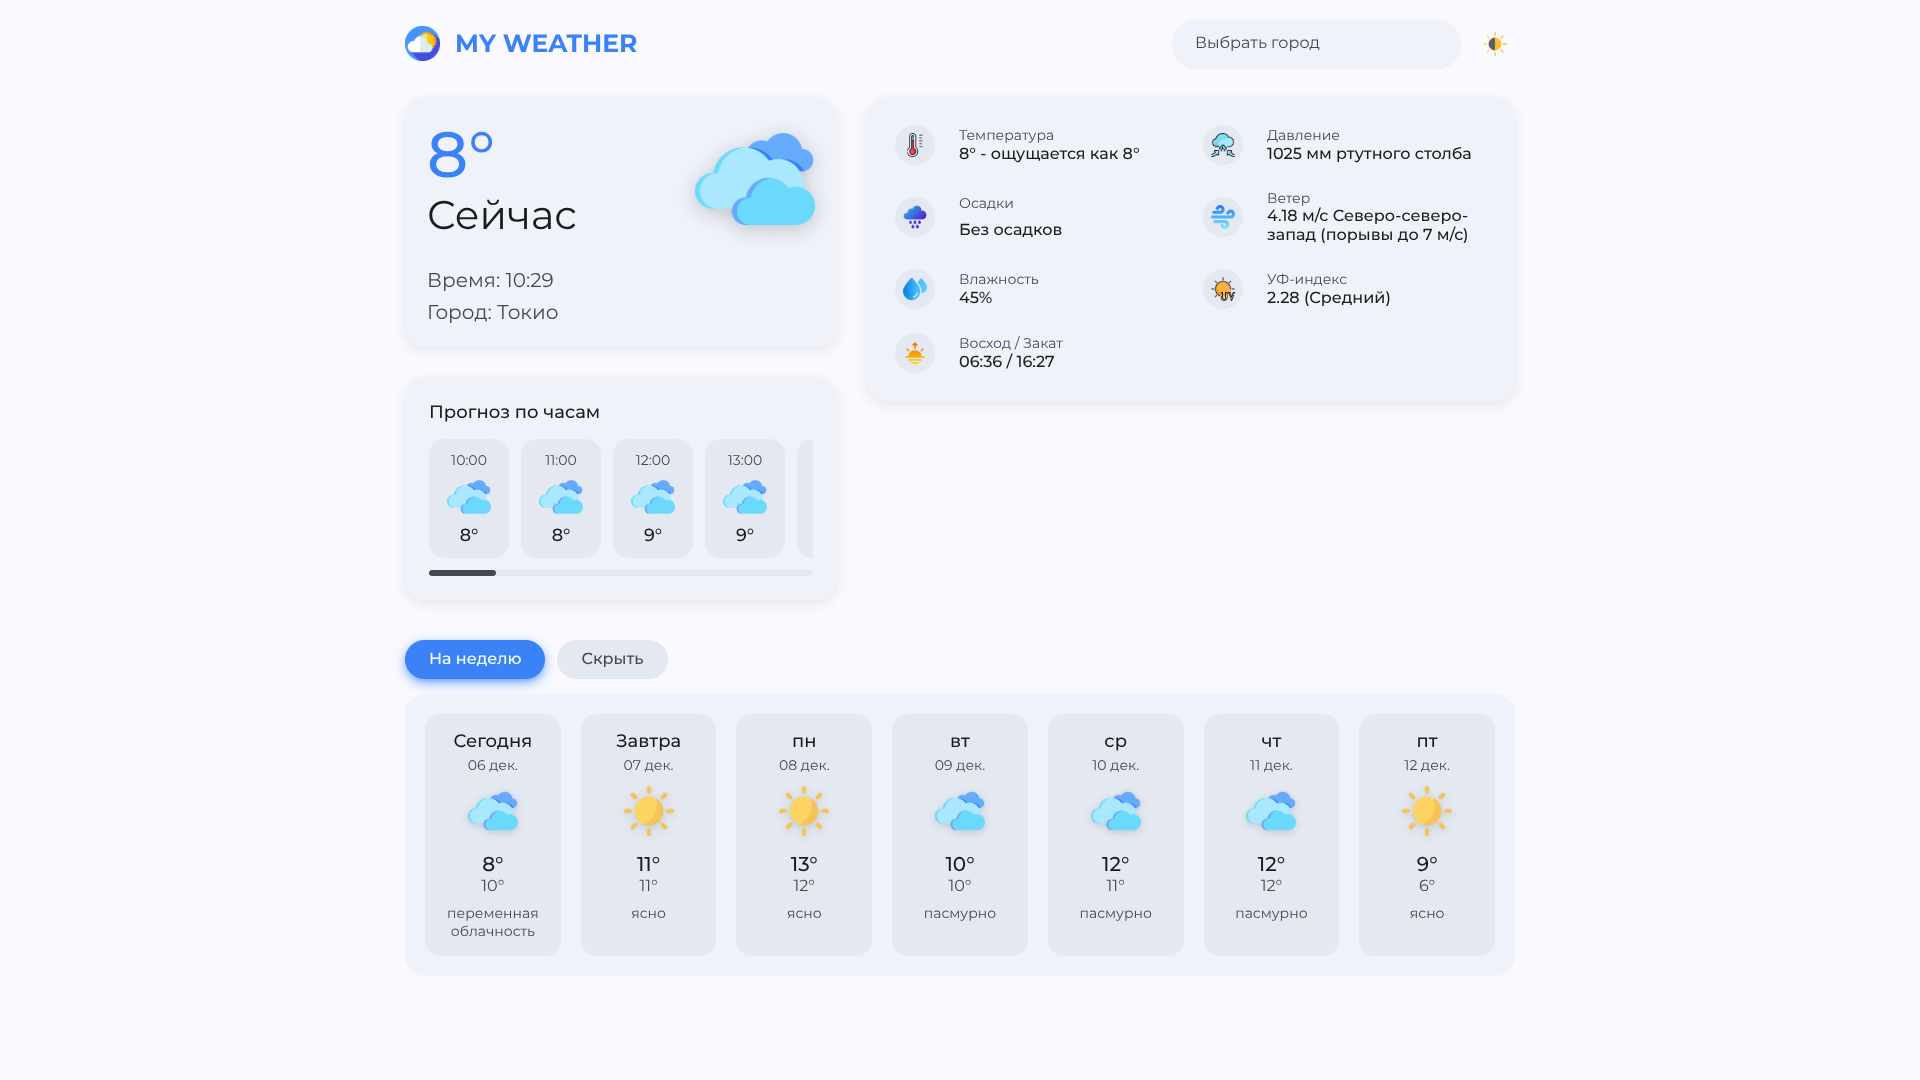Click the cloud icon in 13:00 card
Viewport: 1920px width, 1080px height.
tap(745, 497)
